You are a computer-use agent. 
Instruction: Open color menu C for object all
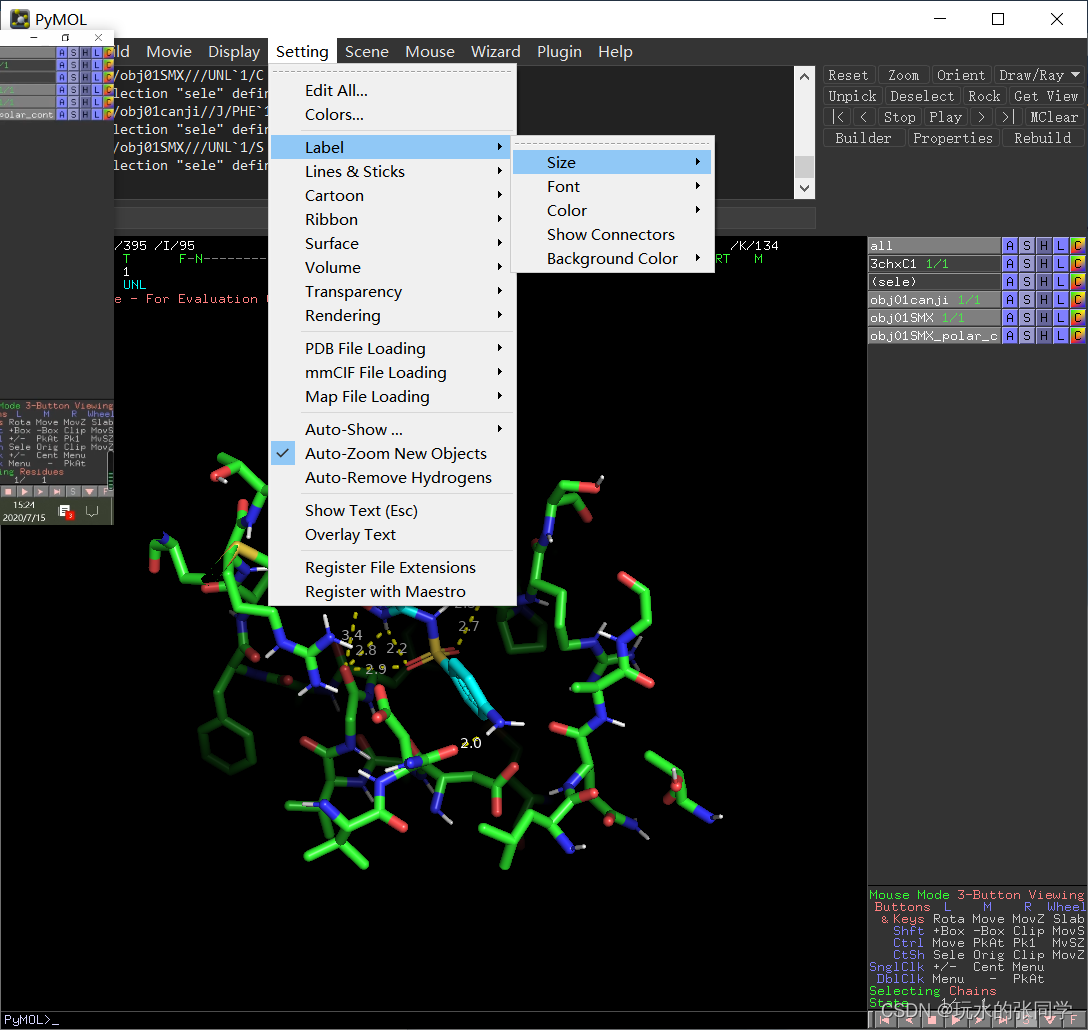click(1078, 246)
